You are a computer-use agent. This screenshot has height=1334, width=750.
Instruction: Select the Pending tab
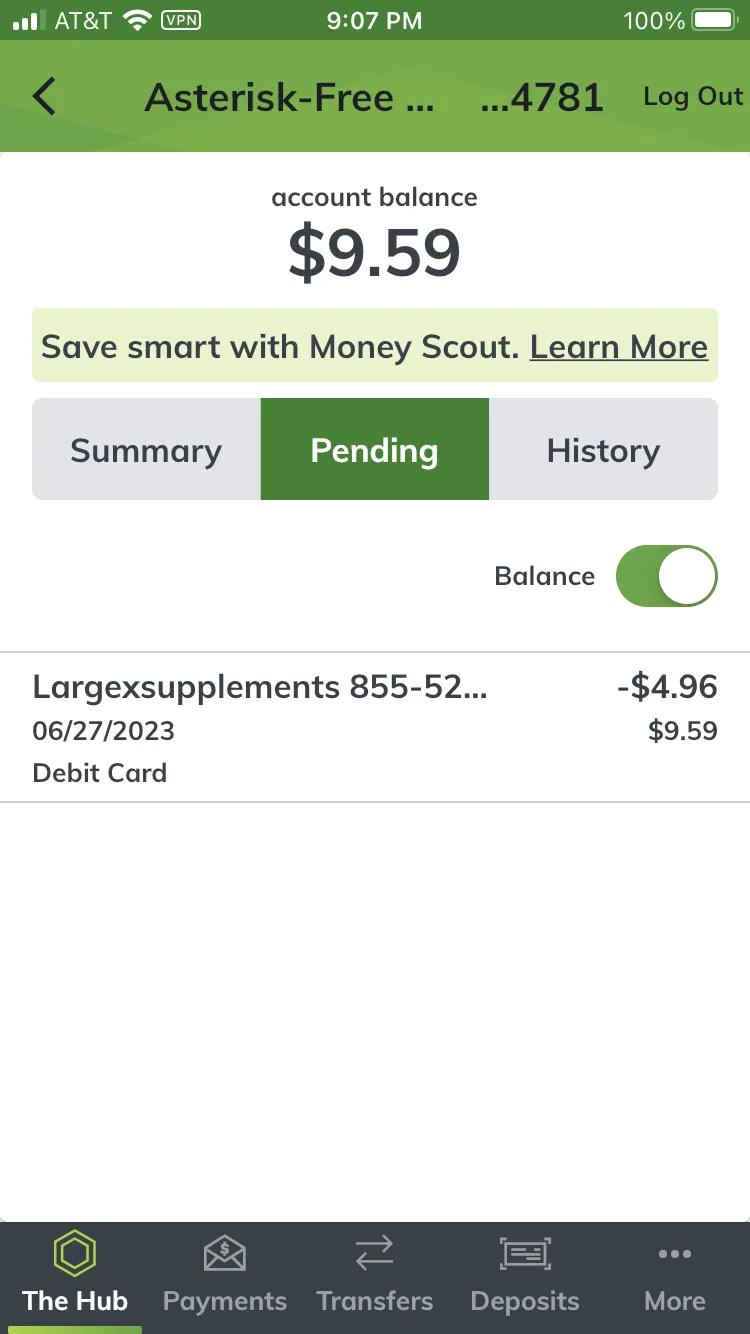(375, 450)
